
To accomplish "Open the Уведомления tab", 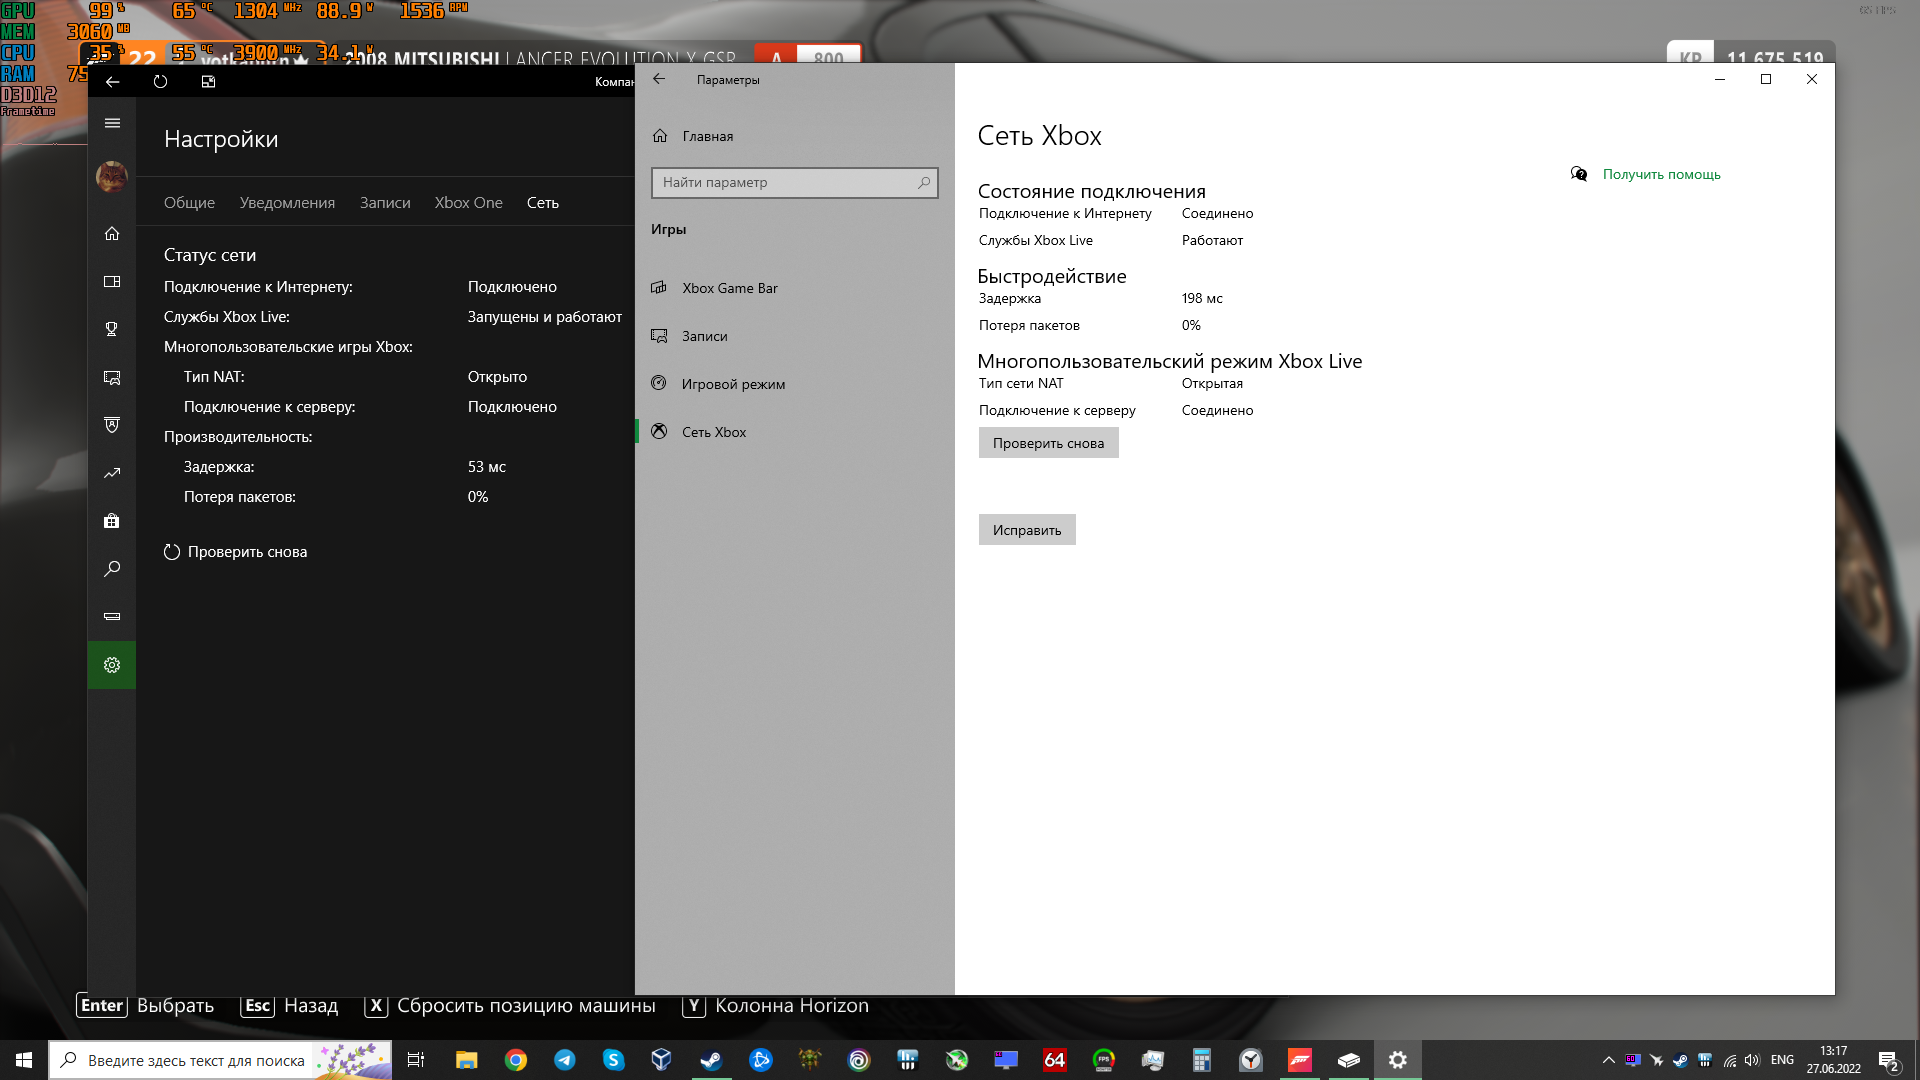I will (287, 203).
